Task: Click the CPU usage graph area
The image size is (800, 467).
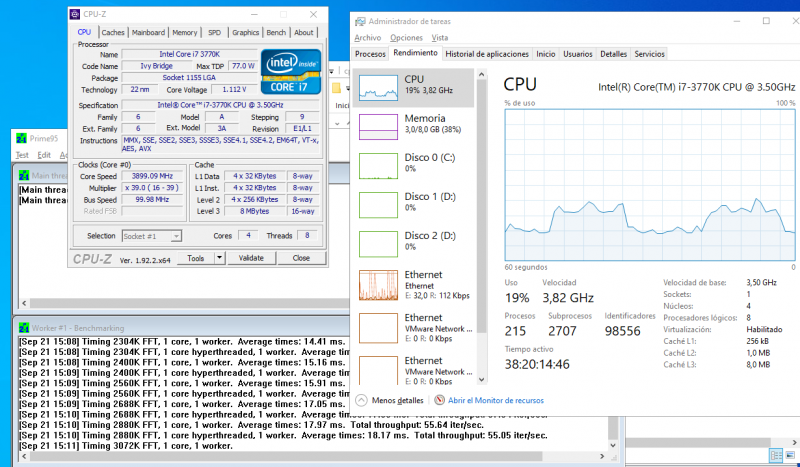Action: click(x=649, y=185)
